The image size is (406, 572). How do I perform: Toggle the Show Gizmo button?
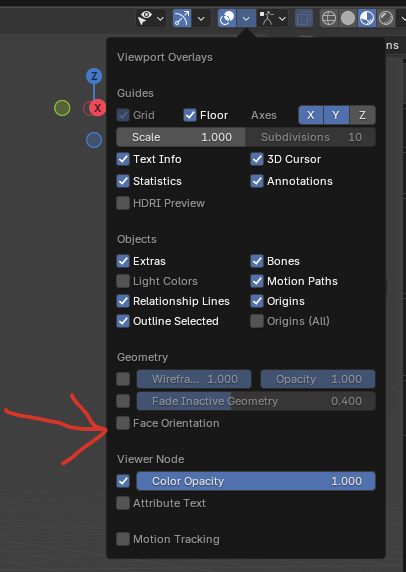pos(182,18)
